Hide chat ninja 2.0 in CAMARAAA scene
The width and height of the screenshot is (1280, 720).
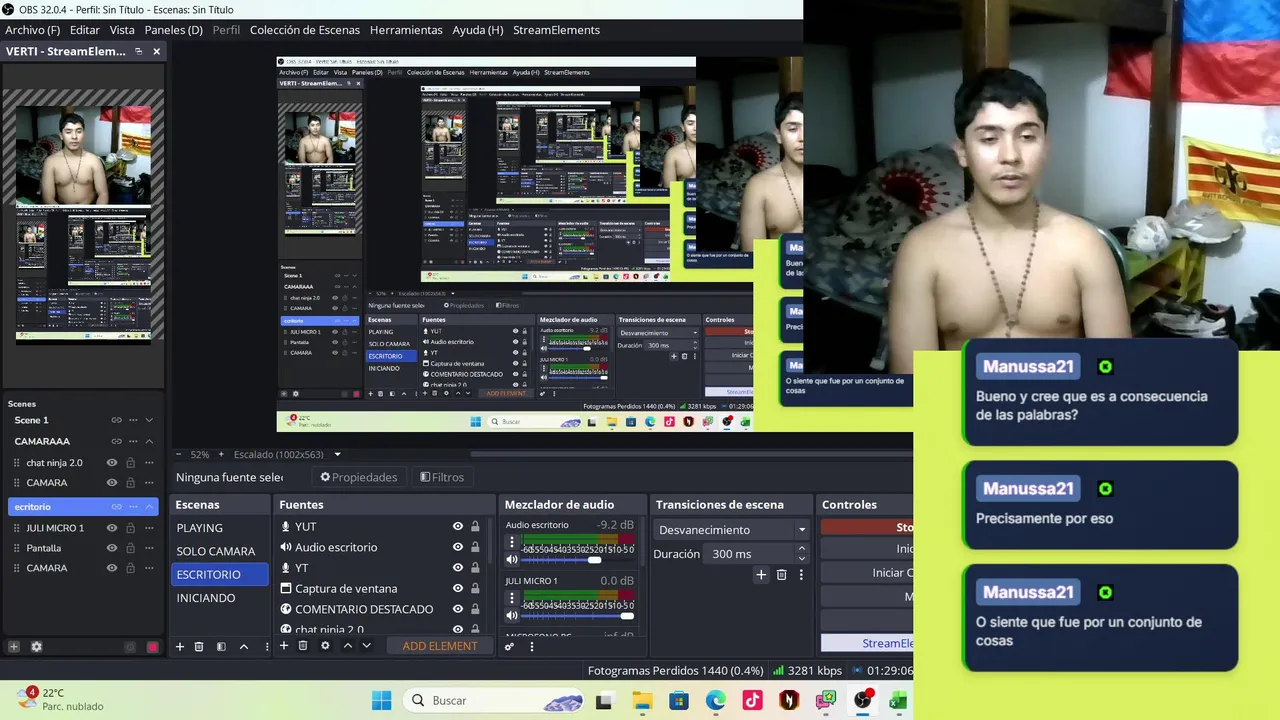tap(112, 463)
